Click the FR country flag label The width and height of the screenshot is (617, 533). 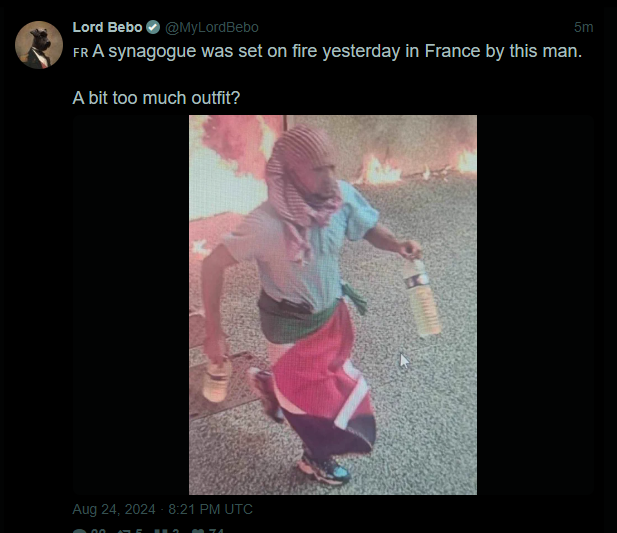click(81, 53)
